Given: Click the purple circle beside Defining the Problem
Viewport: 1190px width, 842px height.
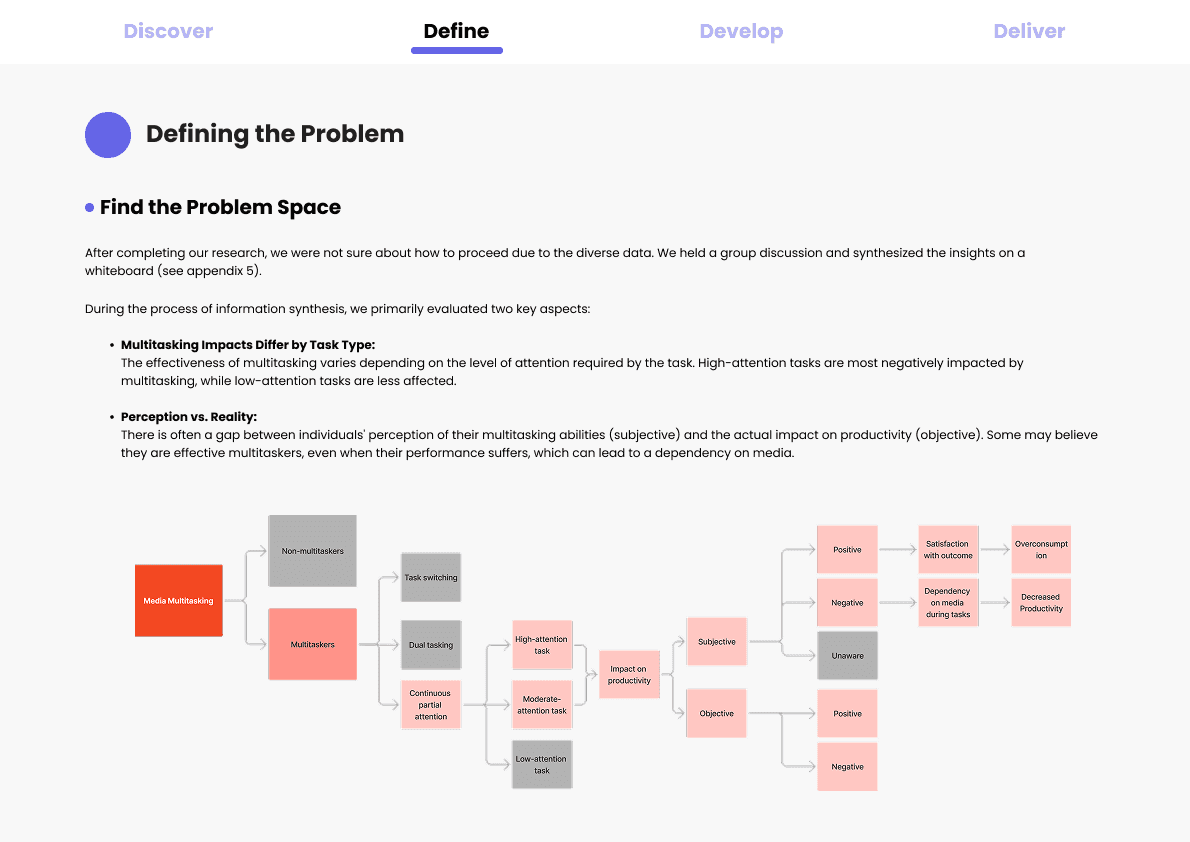Looking at the screenshot, I should (x=108, y=135).
